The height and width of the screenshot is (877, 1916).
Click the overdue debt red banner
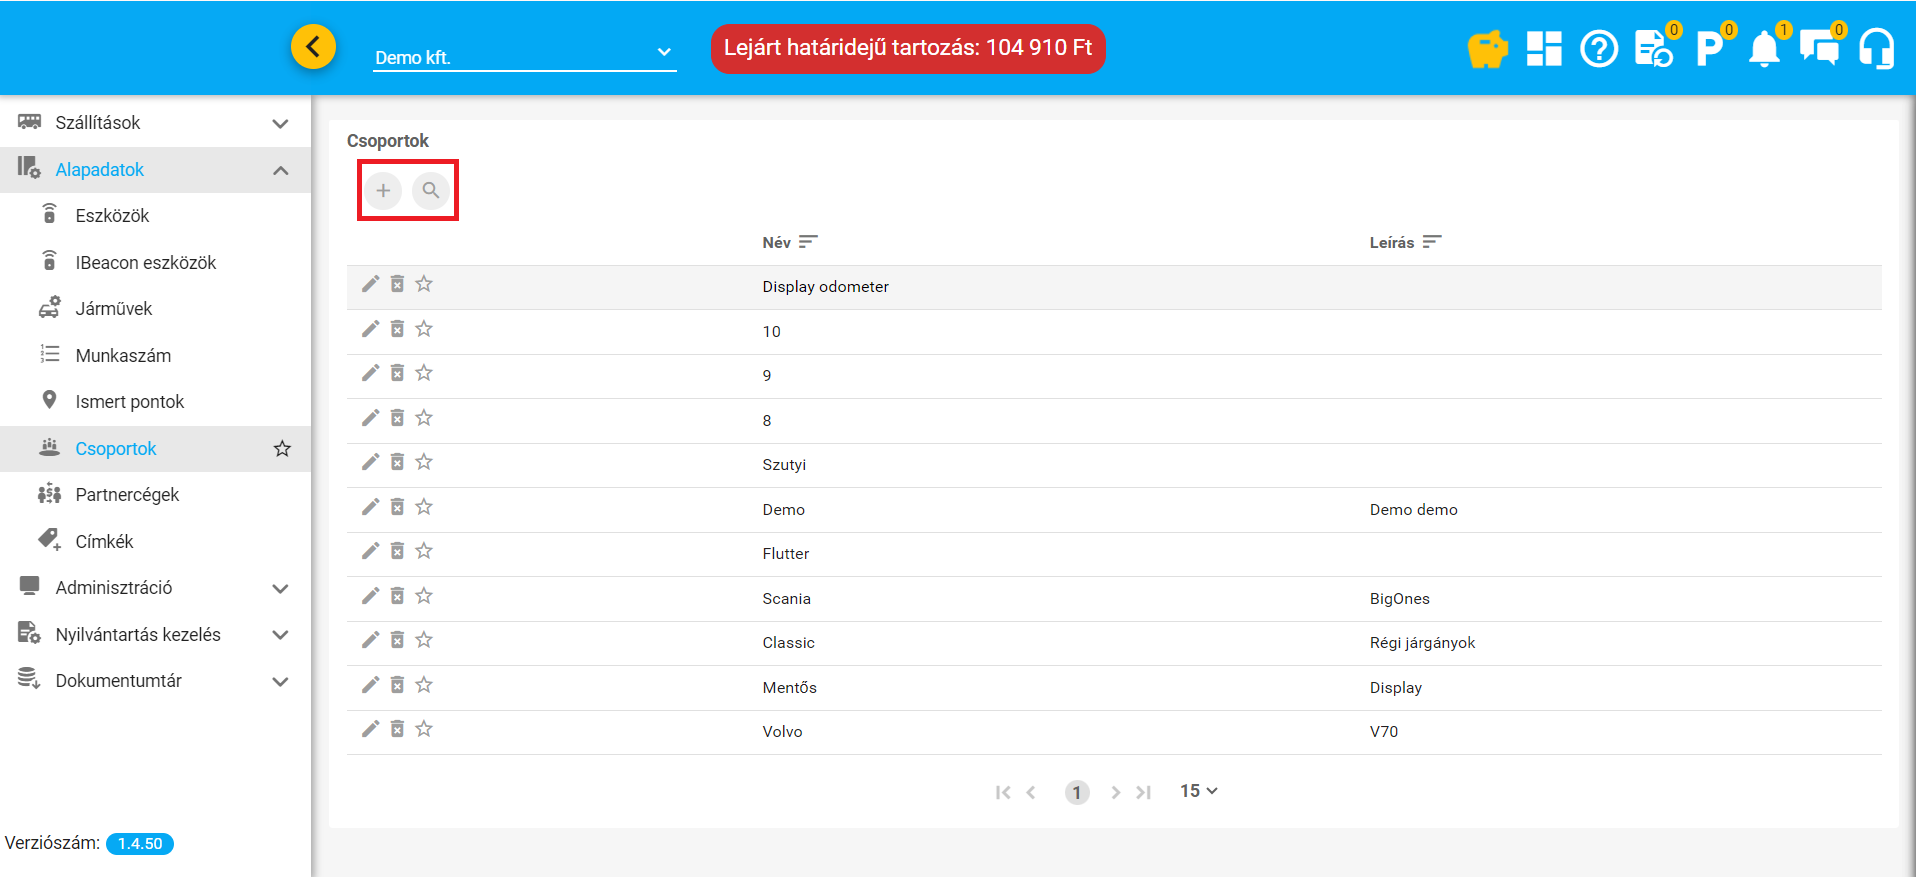click(x=907, y=48)
